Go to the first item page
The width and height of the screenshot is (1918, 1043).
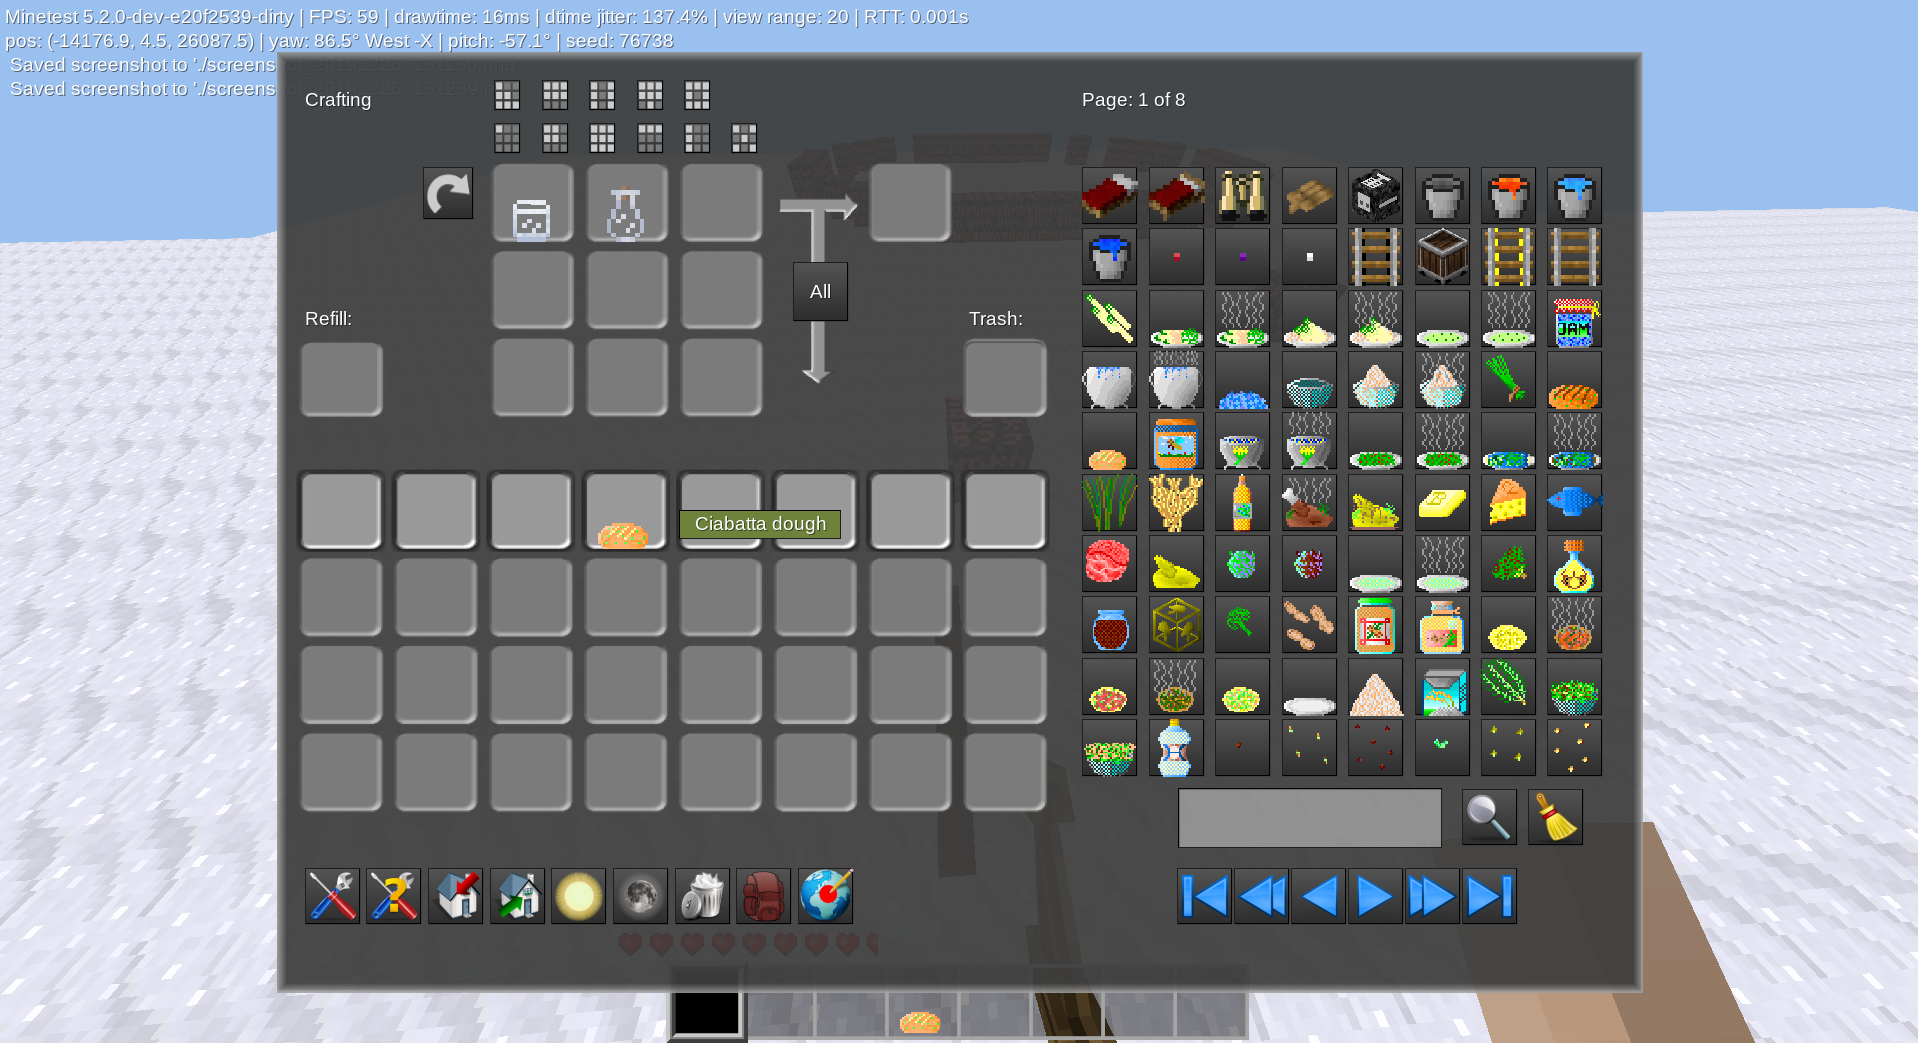pos(1205,896)
